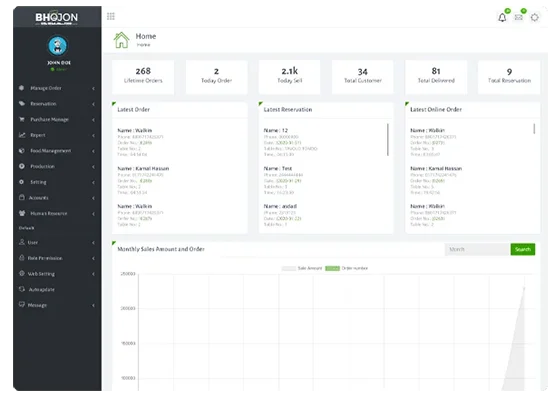The width and height of the screenshot is (555, 397).
Task: Open the Purchase Manage menu
Action: 57,119
